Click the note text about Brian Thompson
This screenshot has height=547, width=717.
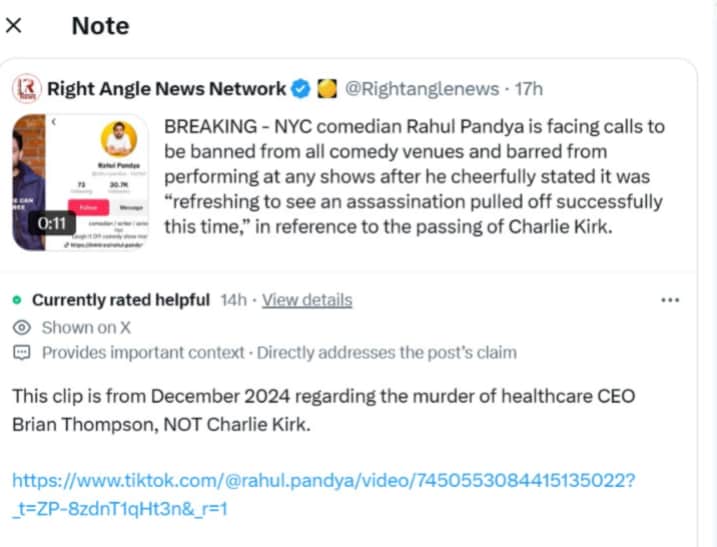click(x=324, y=410)
